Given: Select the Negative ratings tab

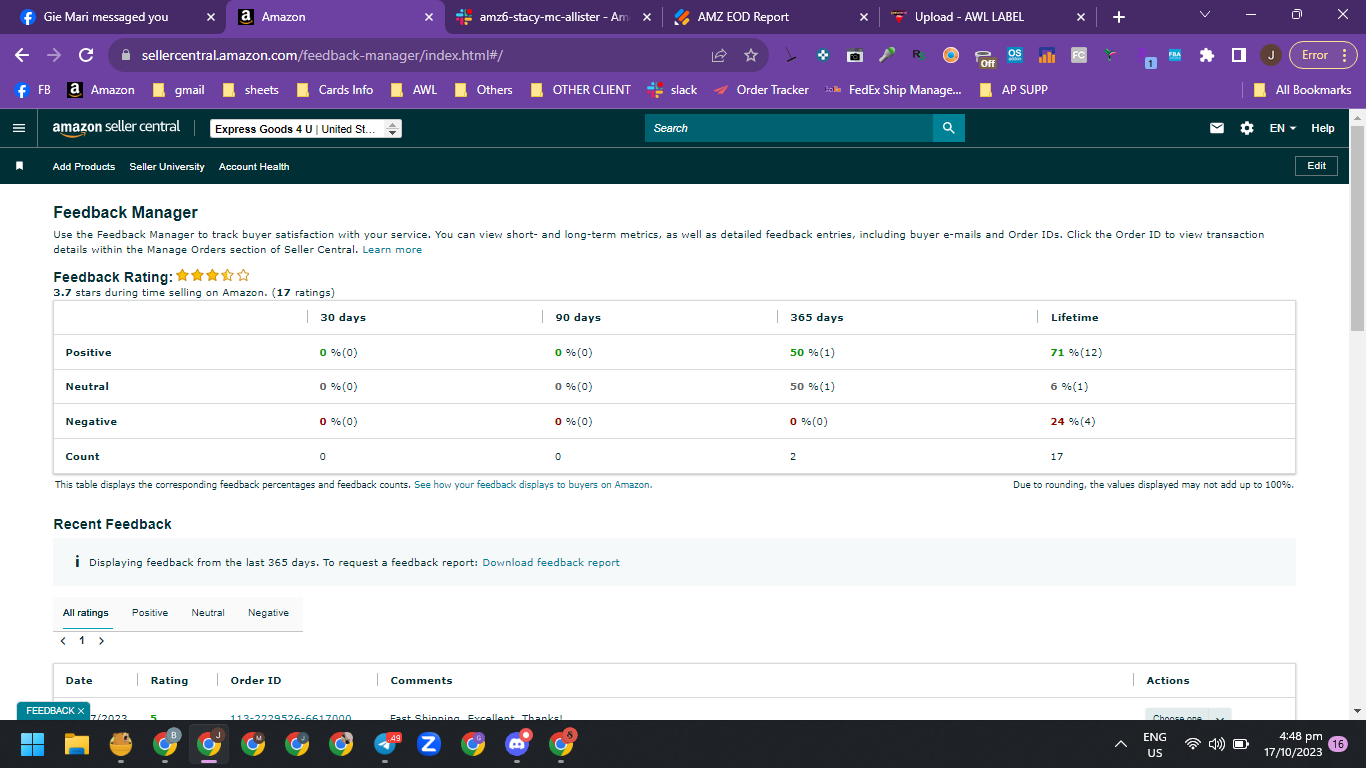Looking at the screenshot, I should coord(268,613).
